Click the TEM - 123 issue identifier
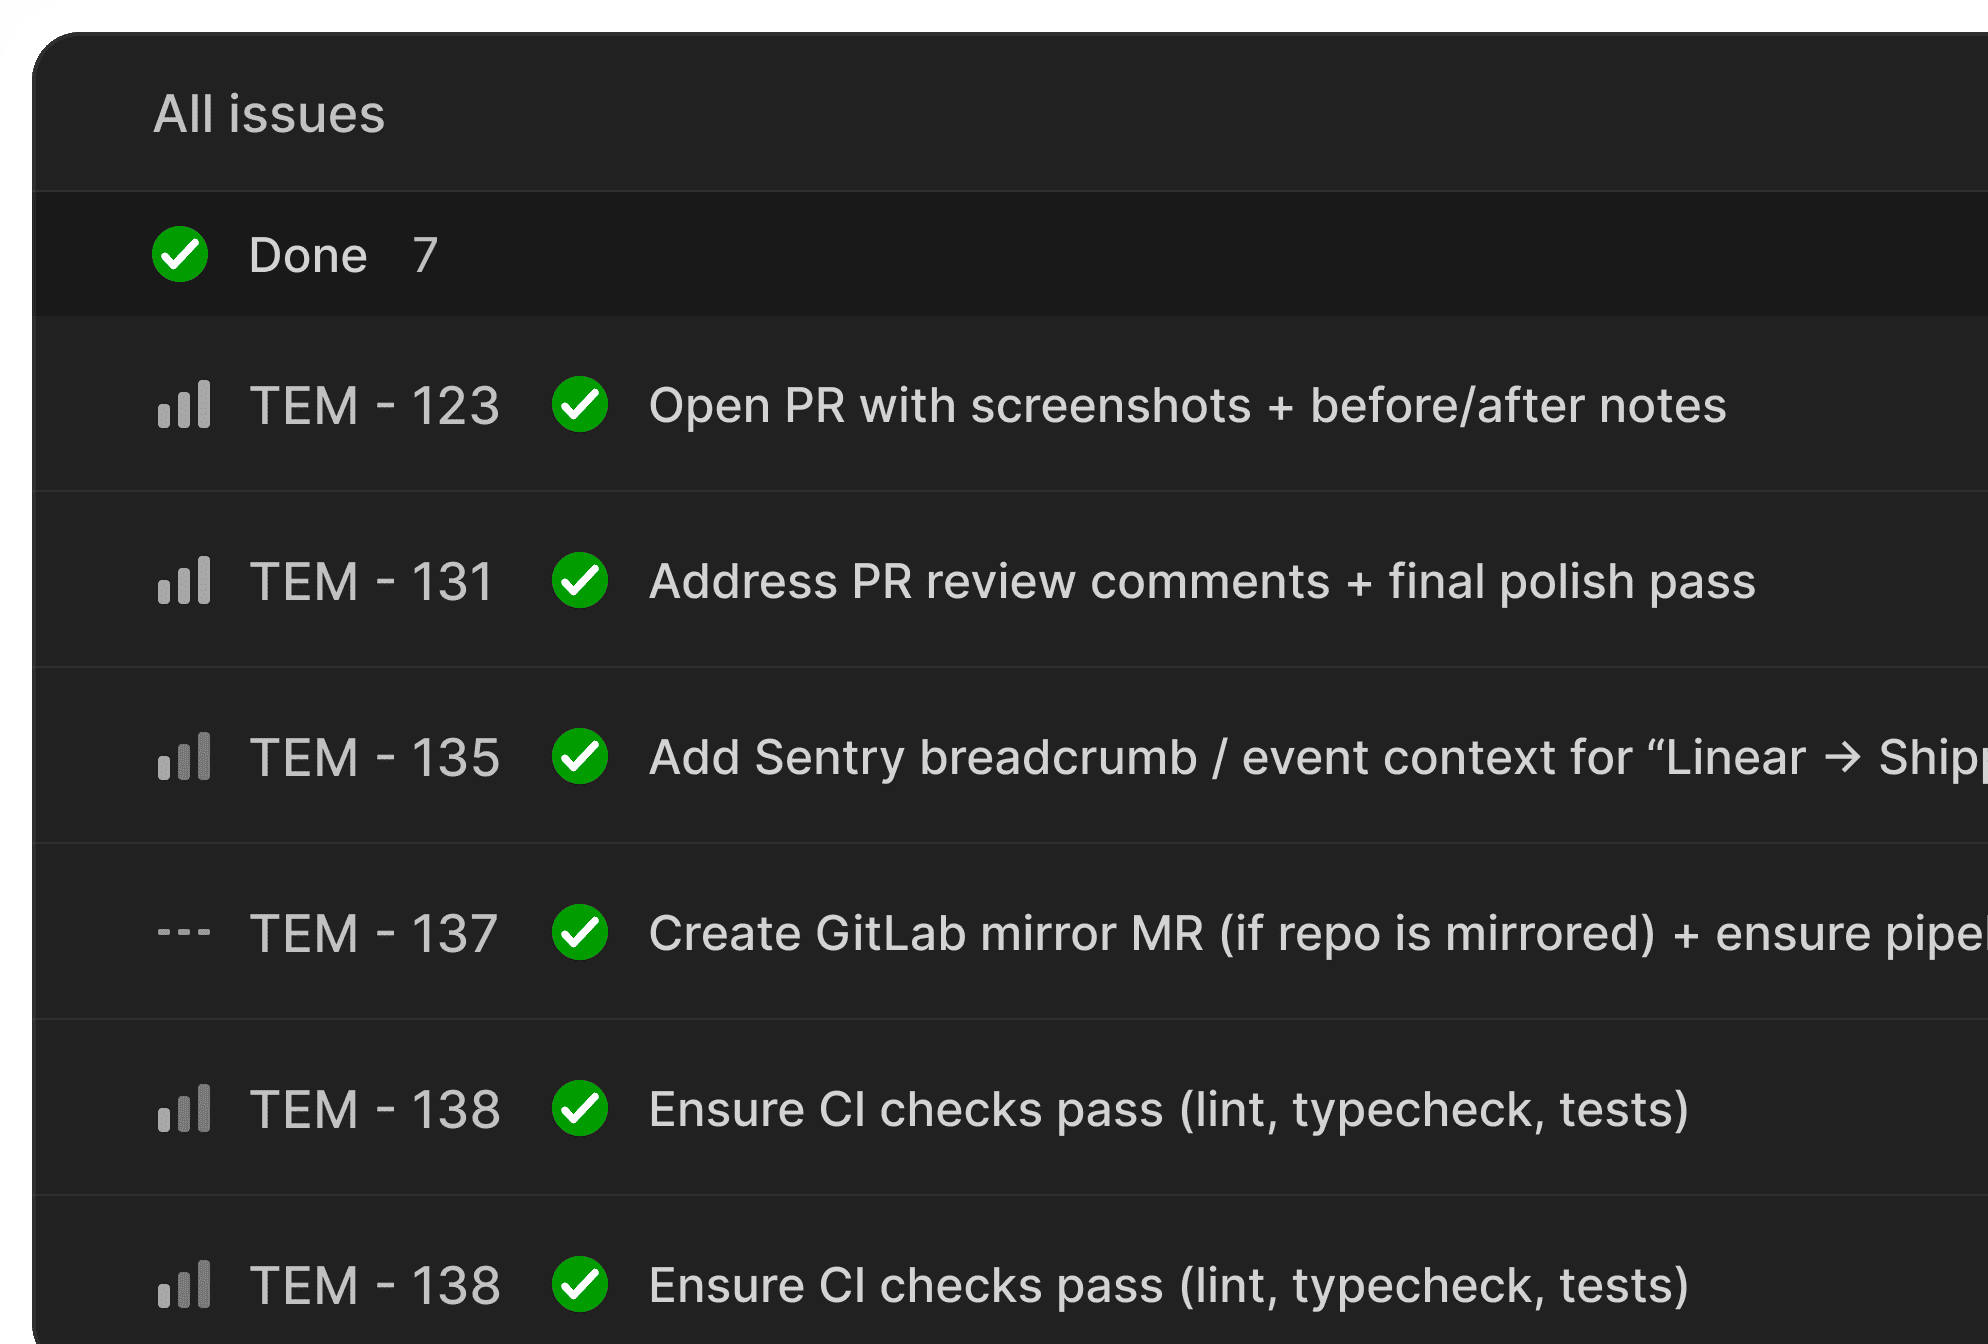 pos(374,405)
